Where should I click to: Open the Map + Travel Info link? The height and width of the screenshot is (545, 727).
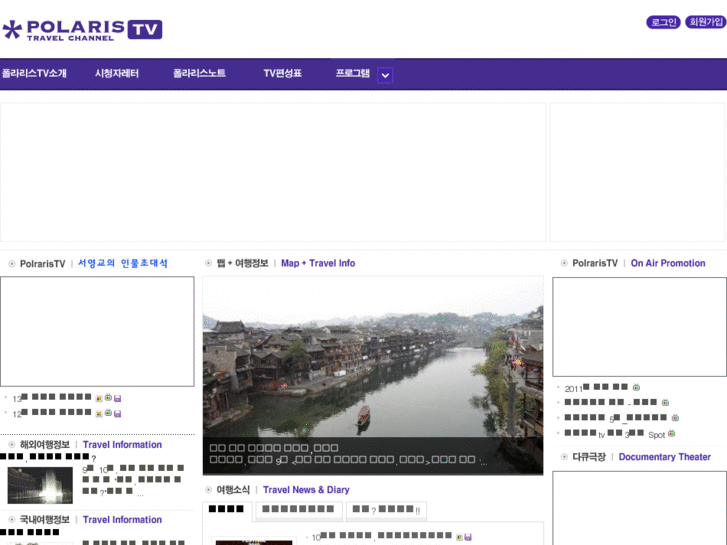(317, 264)
